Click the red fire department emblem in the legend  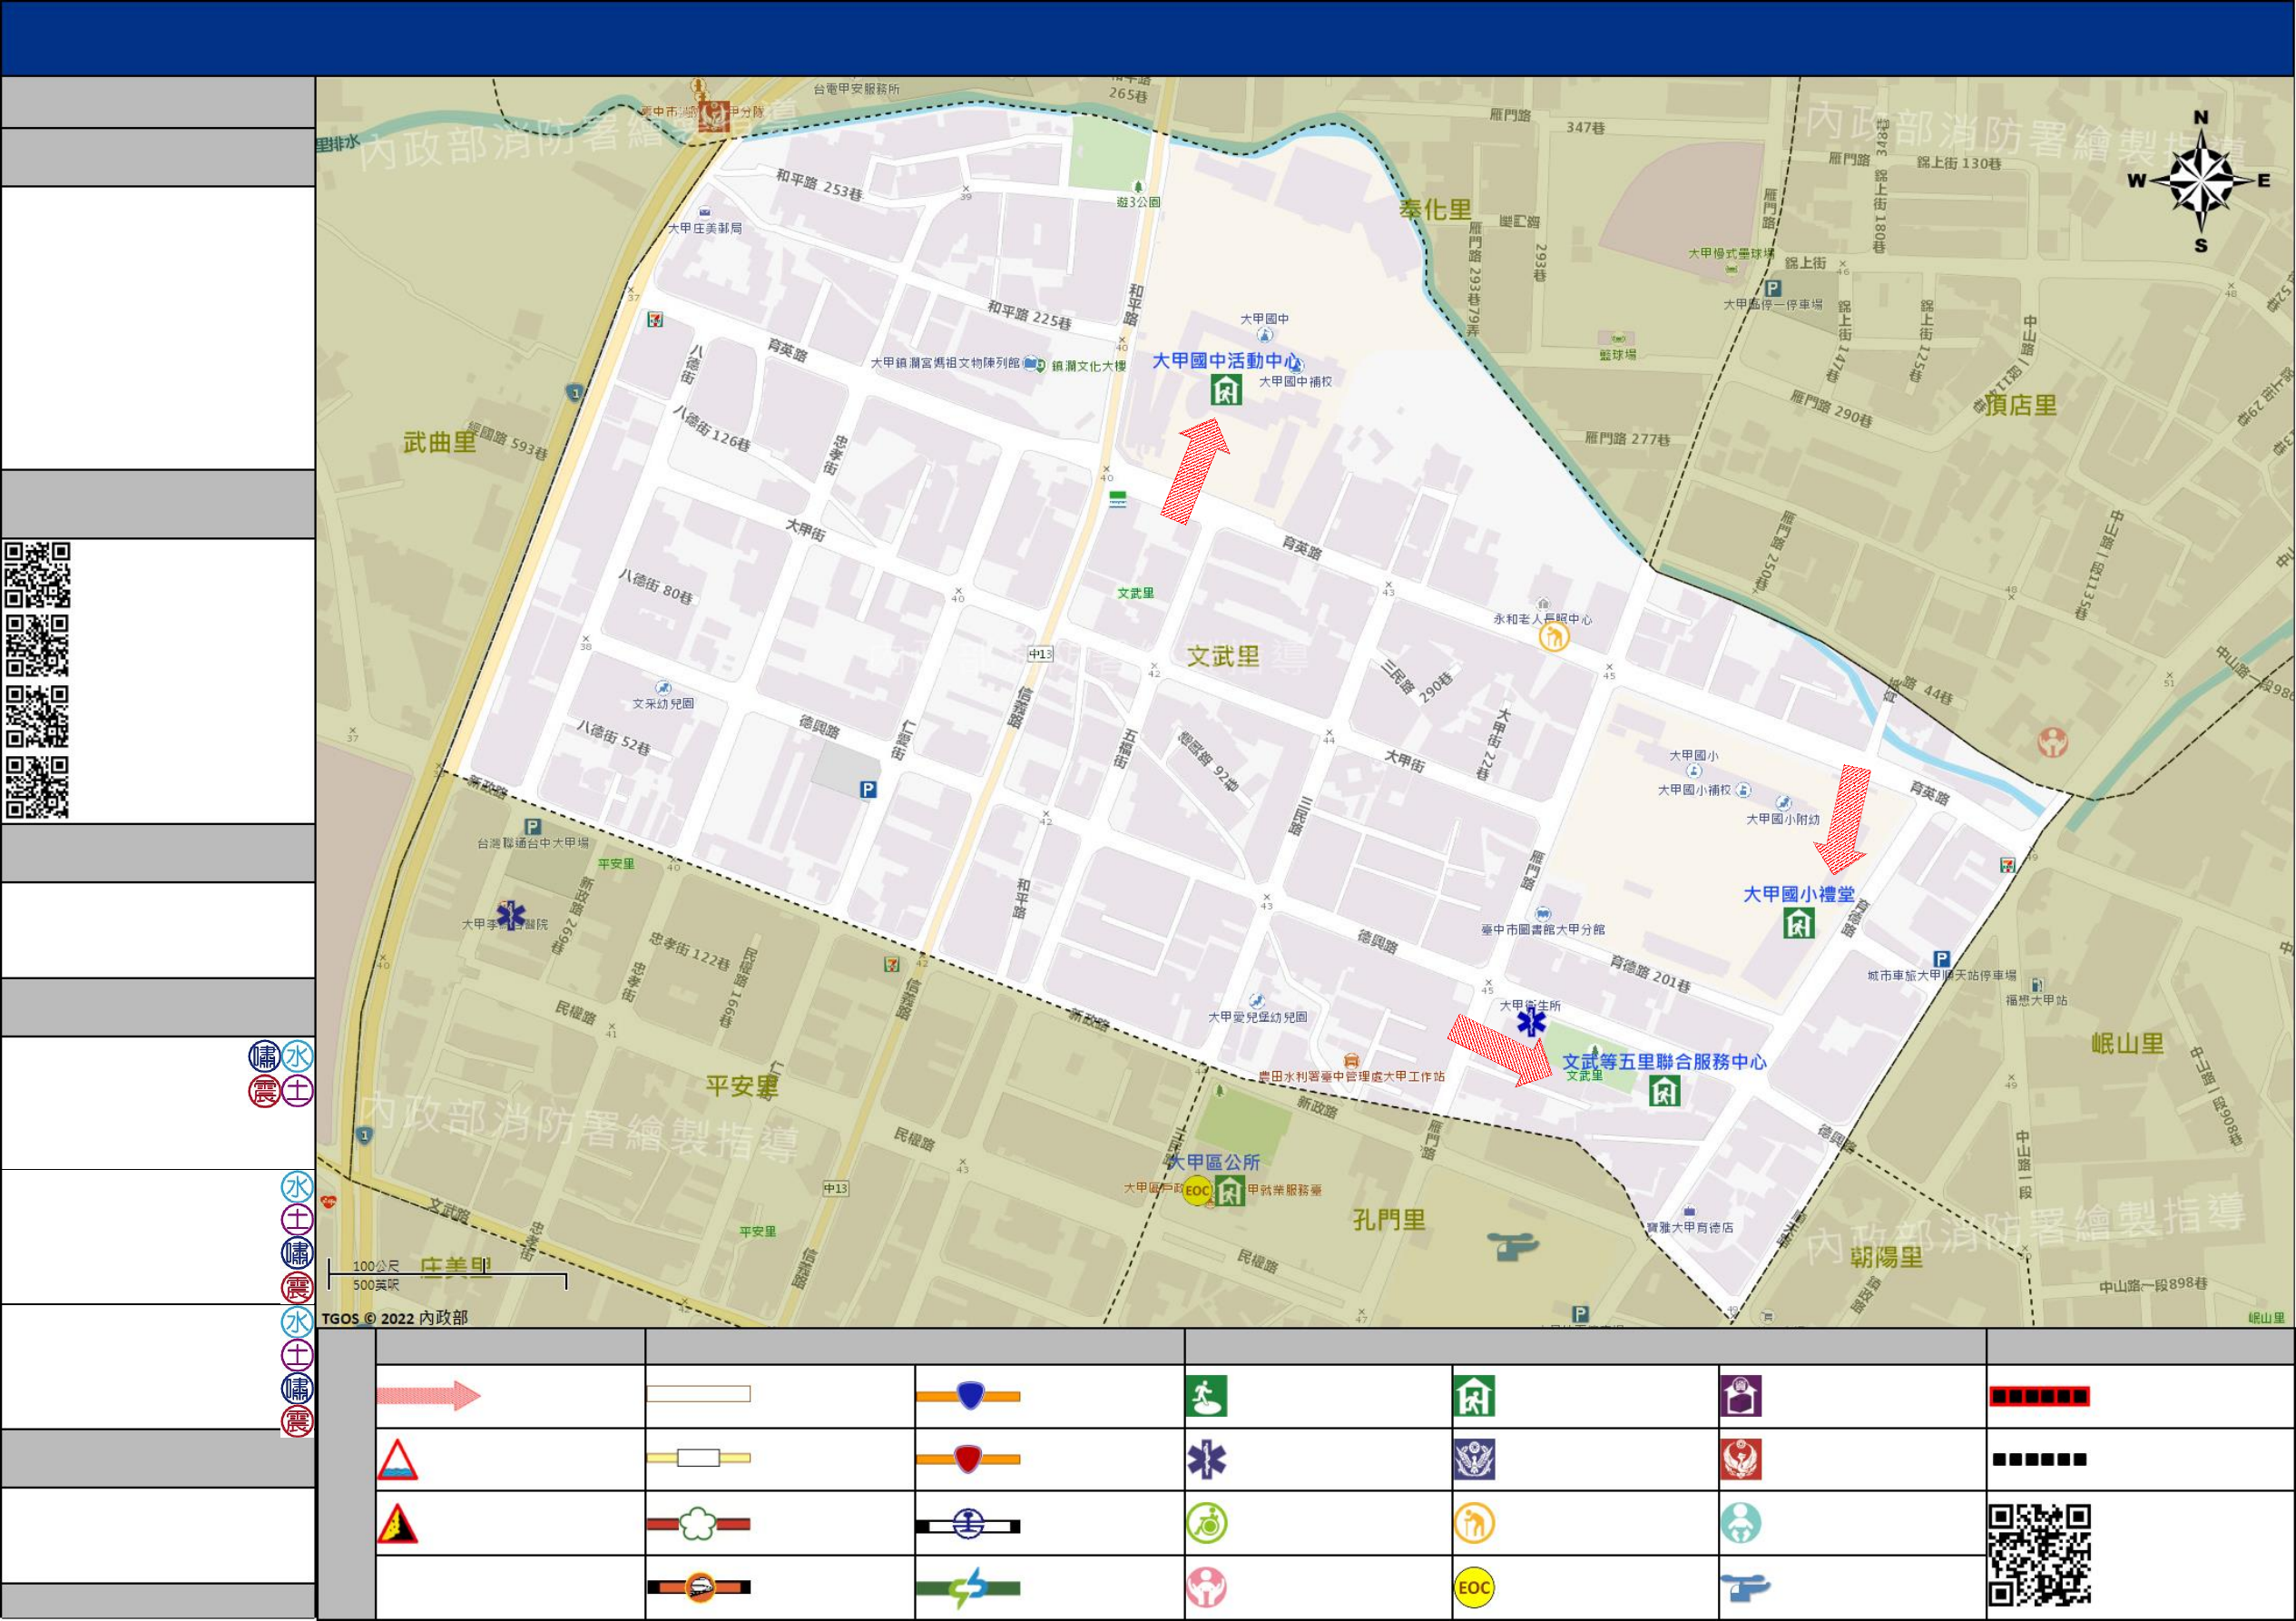[x=1741, y=1460]
